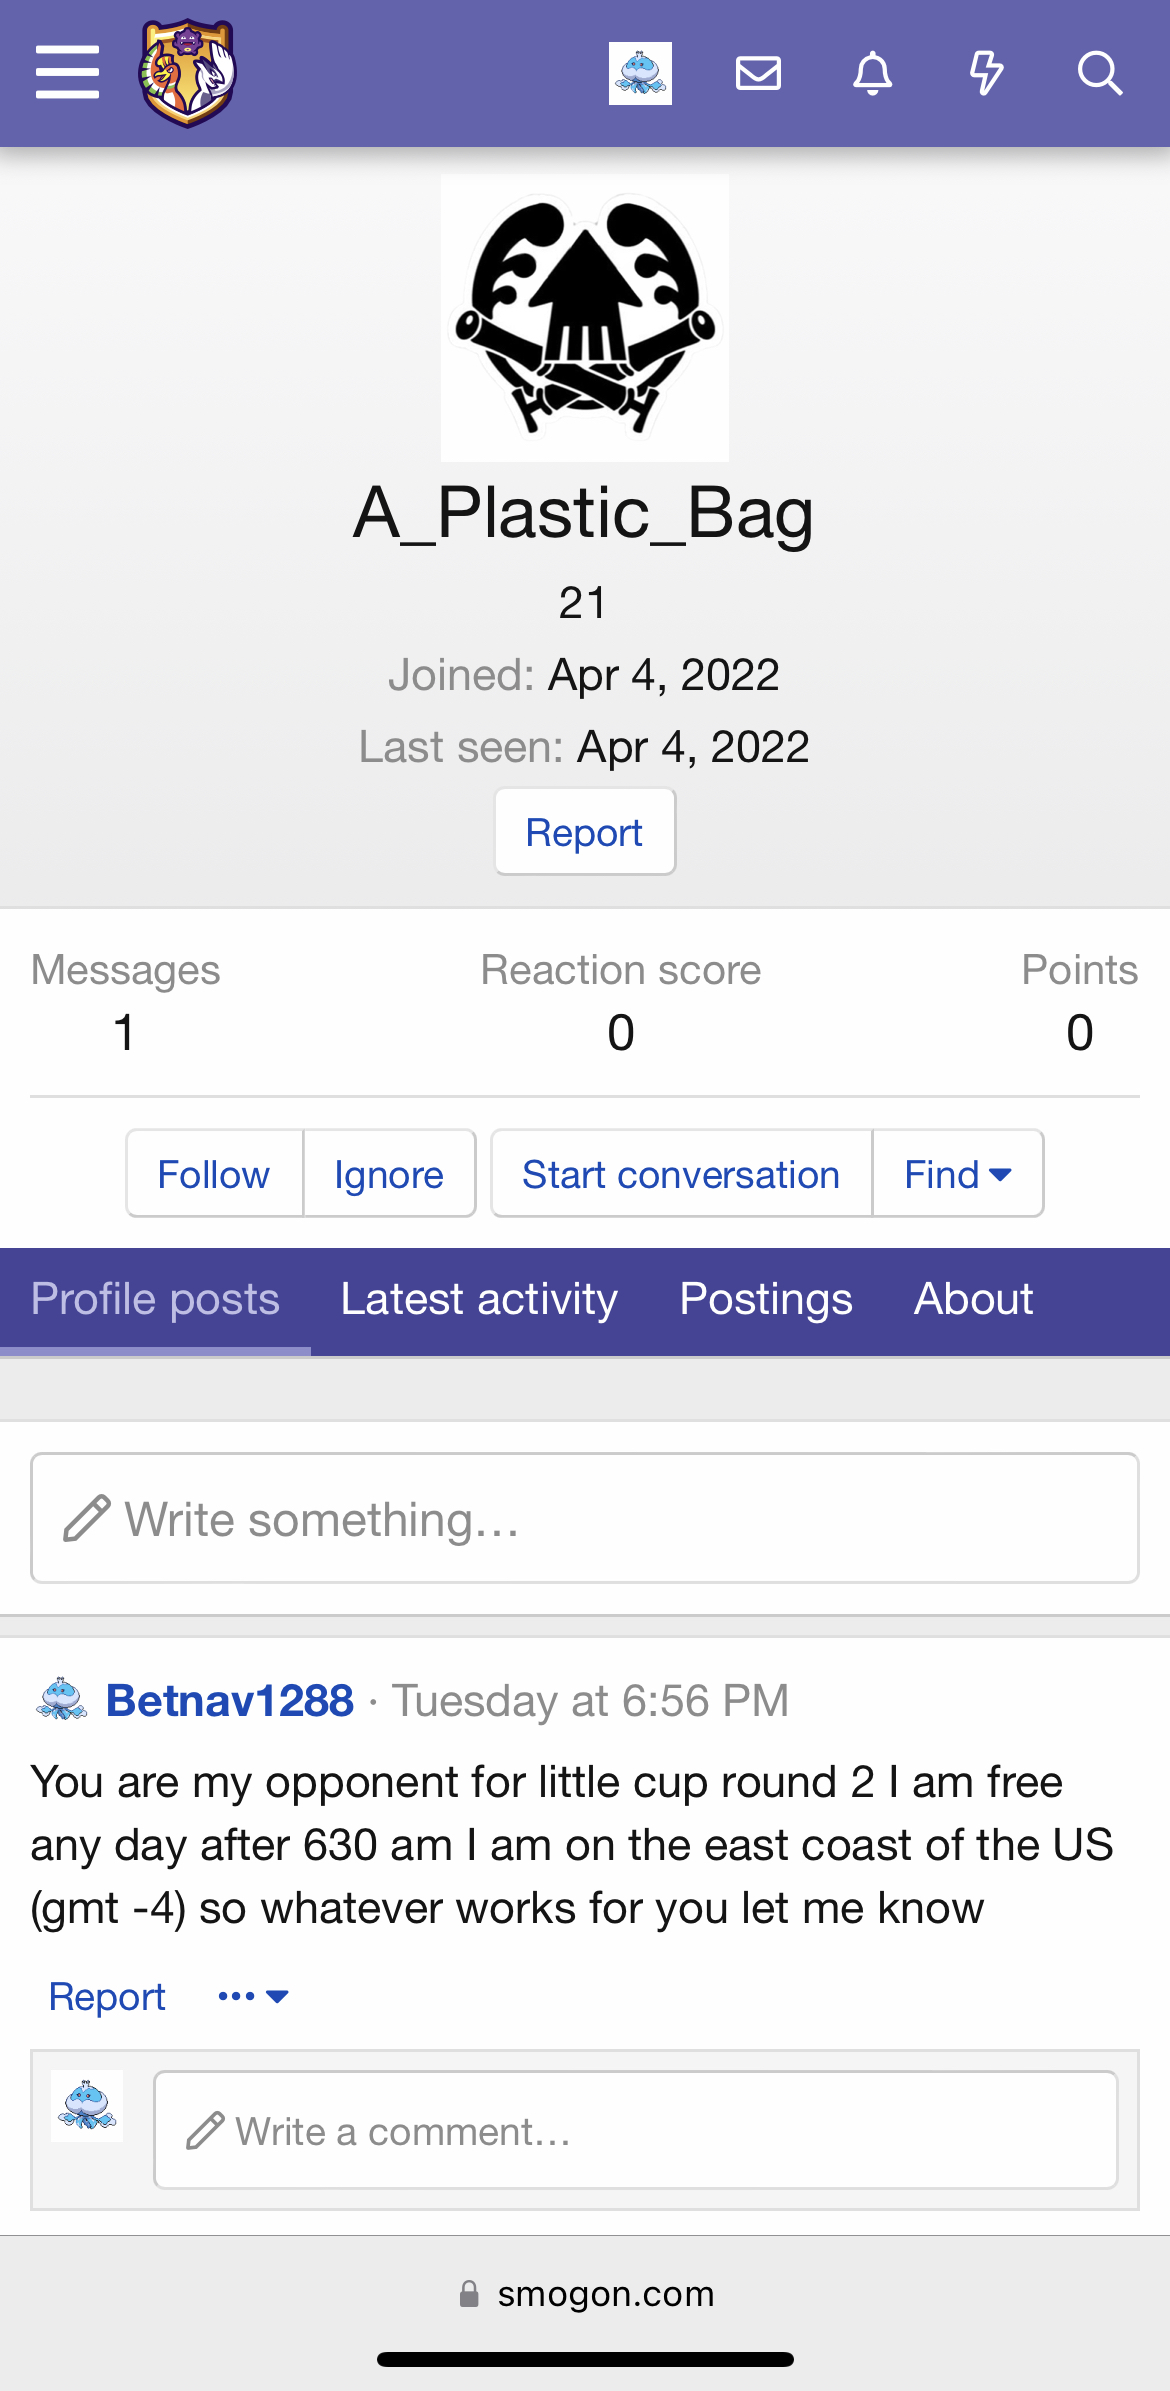Open Betnav1288's username link

click(230, 1700)
